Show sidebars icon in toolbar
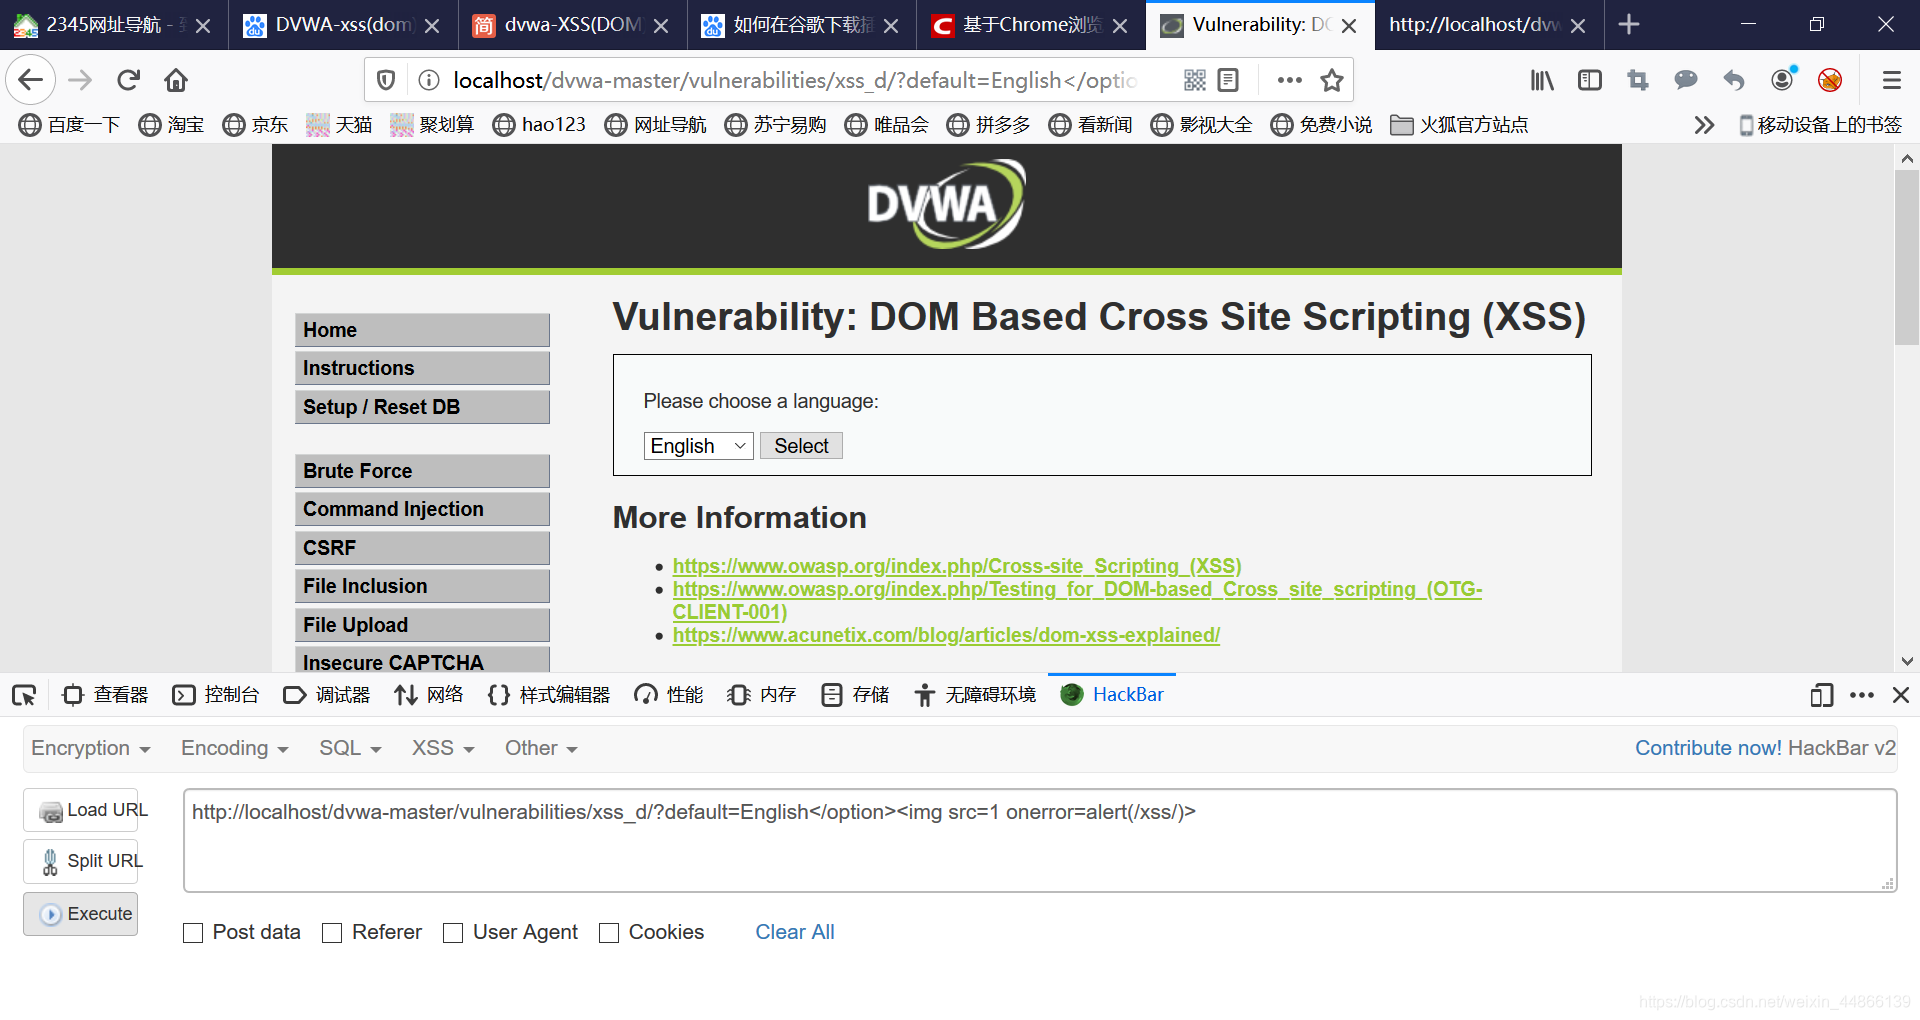 click(x=1590, y=80)
